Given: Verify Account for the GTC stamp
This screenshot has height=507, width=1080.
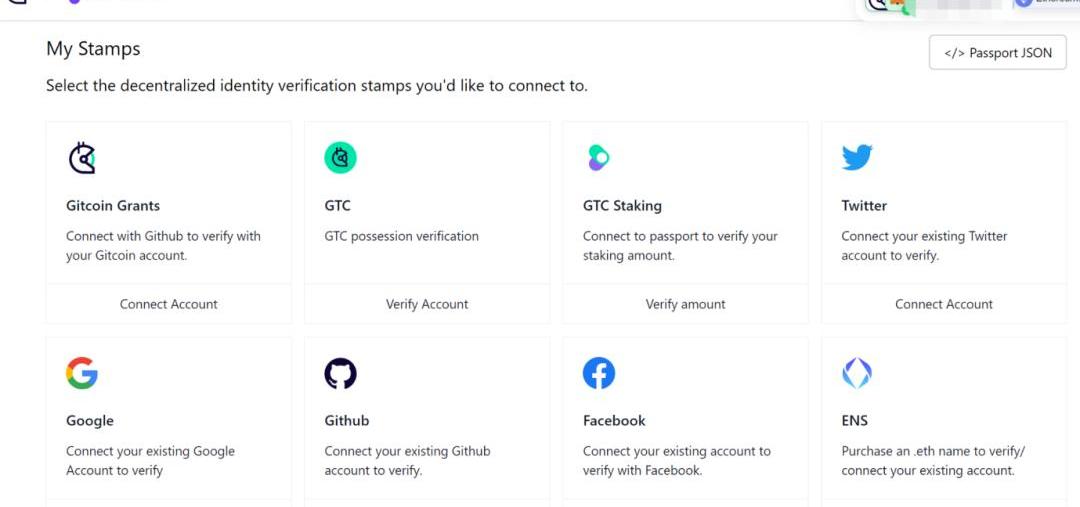Looking at the screenshot, I should (427, 304).
